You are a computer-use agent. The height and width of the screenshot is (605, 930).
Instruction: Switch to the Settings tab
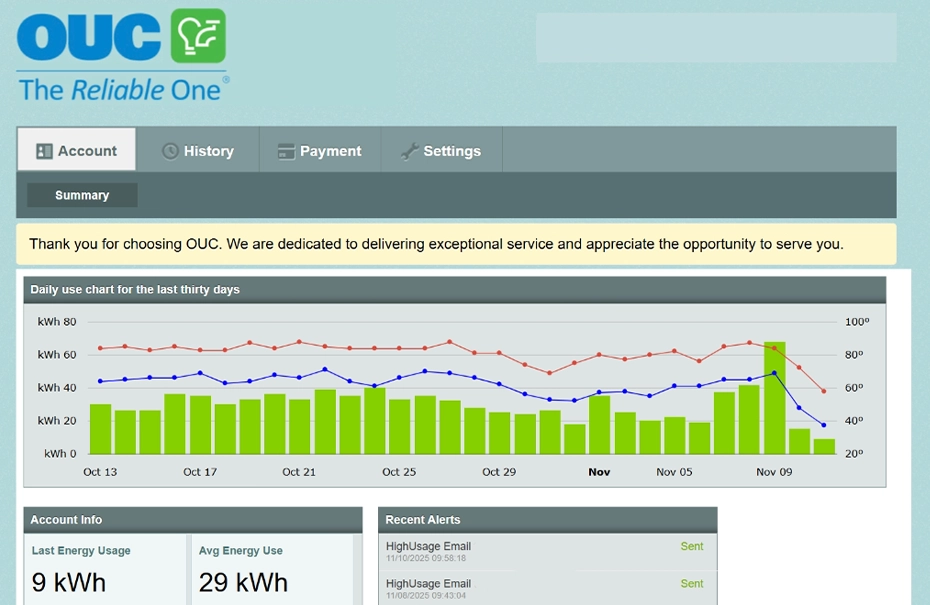tap(441, 151)
